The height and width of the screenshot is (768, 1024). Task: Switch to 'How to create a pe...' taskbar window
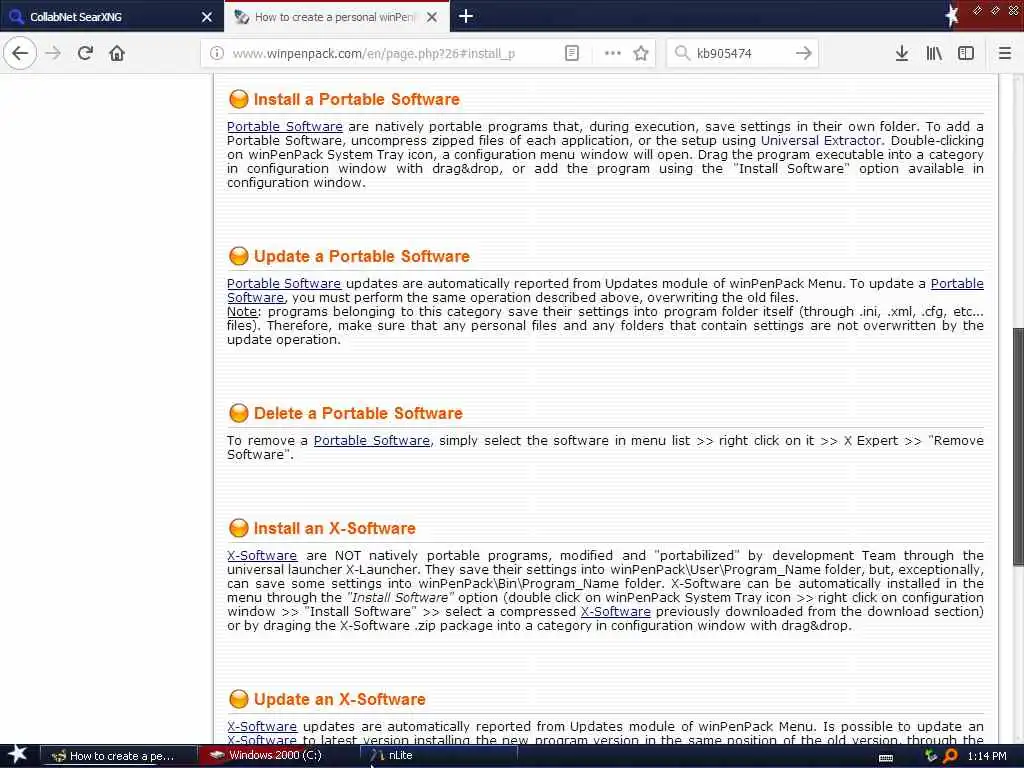(x=119, y=756)
